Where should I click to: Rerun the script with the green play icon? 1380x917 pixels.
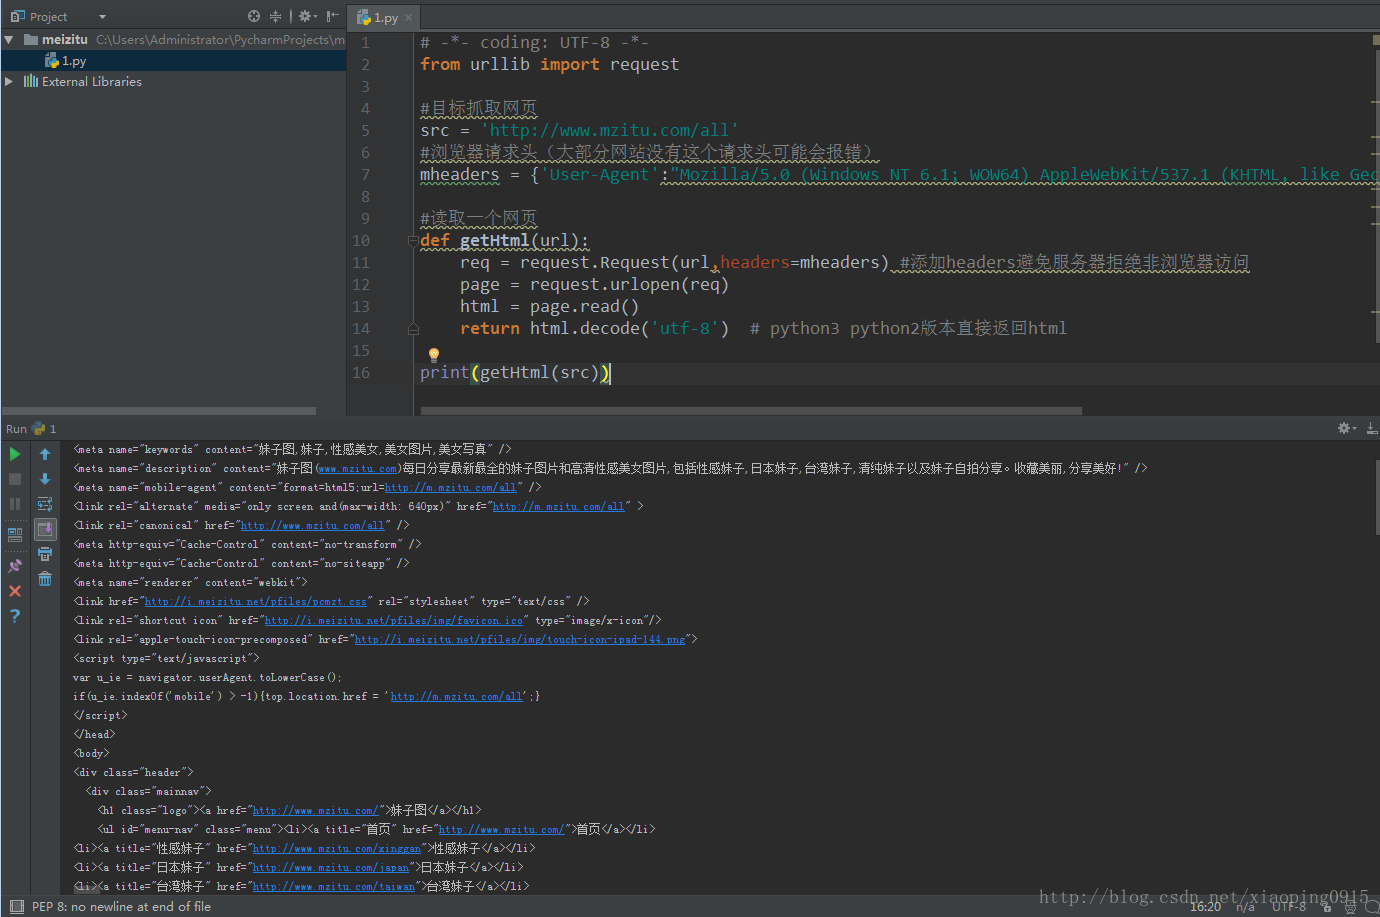click(15, 454)
